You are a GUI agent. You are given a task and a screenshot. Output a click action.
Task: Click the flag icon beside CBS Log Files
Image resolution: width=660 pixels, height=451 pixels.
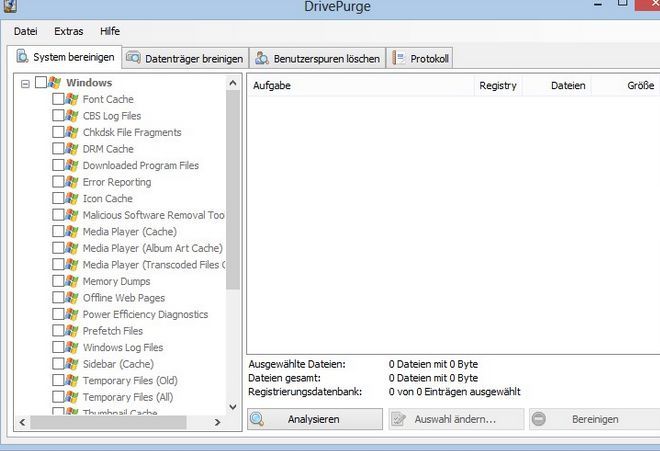click(72, 116)
